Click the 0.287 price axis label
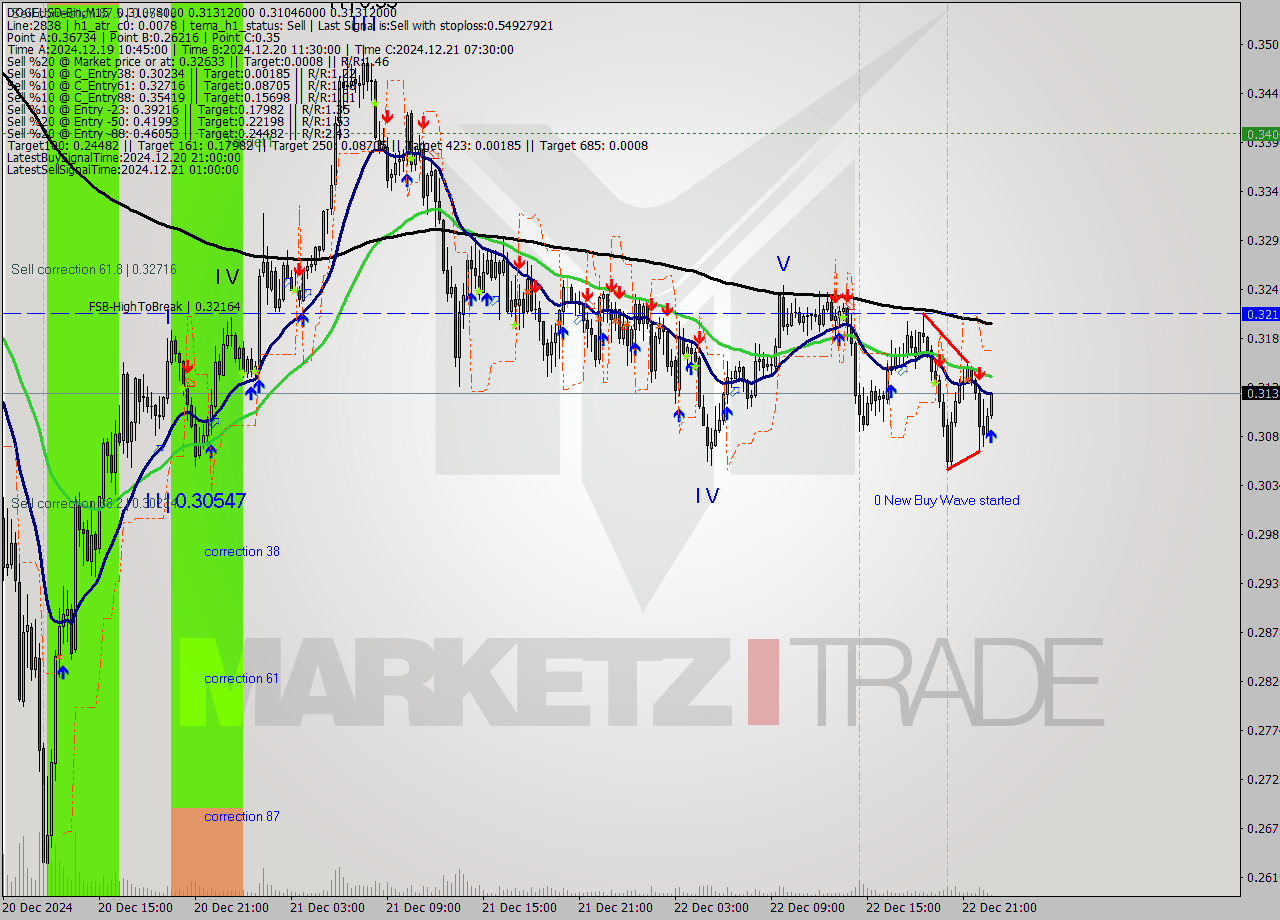1280x920 pixels. pyautogui.click(x=1262, y=632)
